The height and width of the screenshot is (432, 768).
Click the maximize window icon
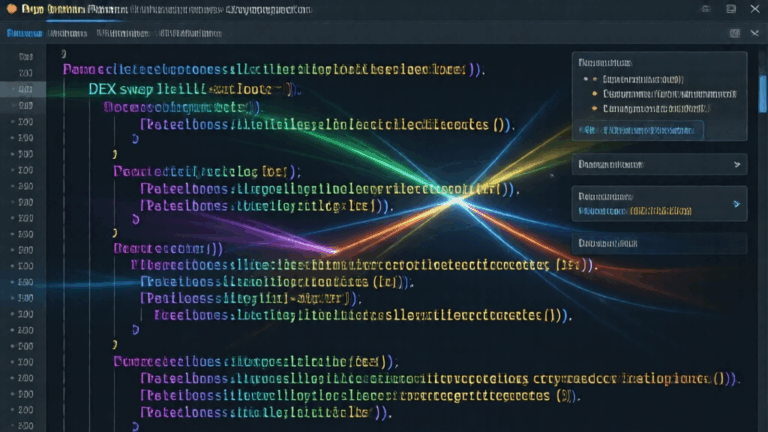[x=731, y=8]
